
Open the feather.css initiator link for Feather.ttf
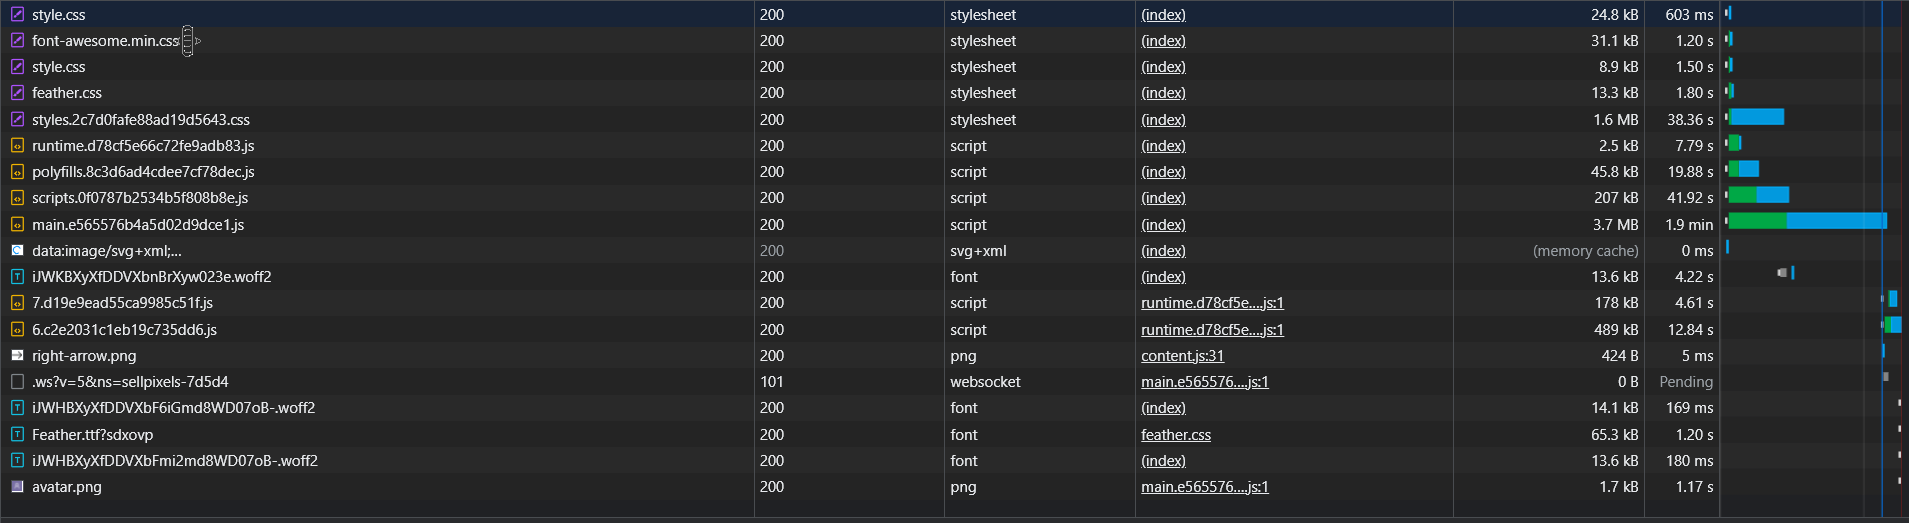[1176, 435]
